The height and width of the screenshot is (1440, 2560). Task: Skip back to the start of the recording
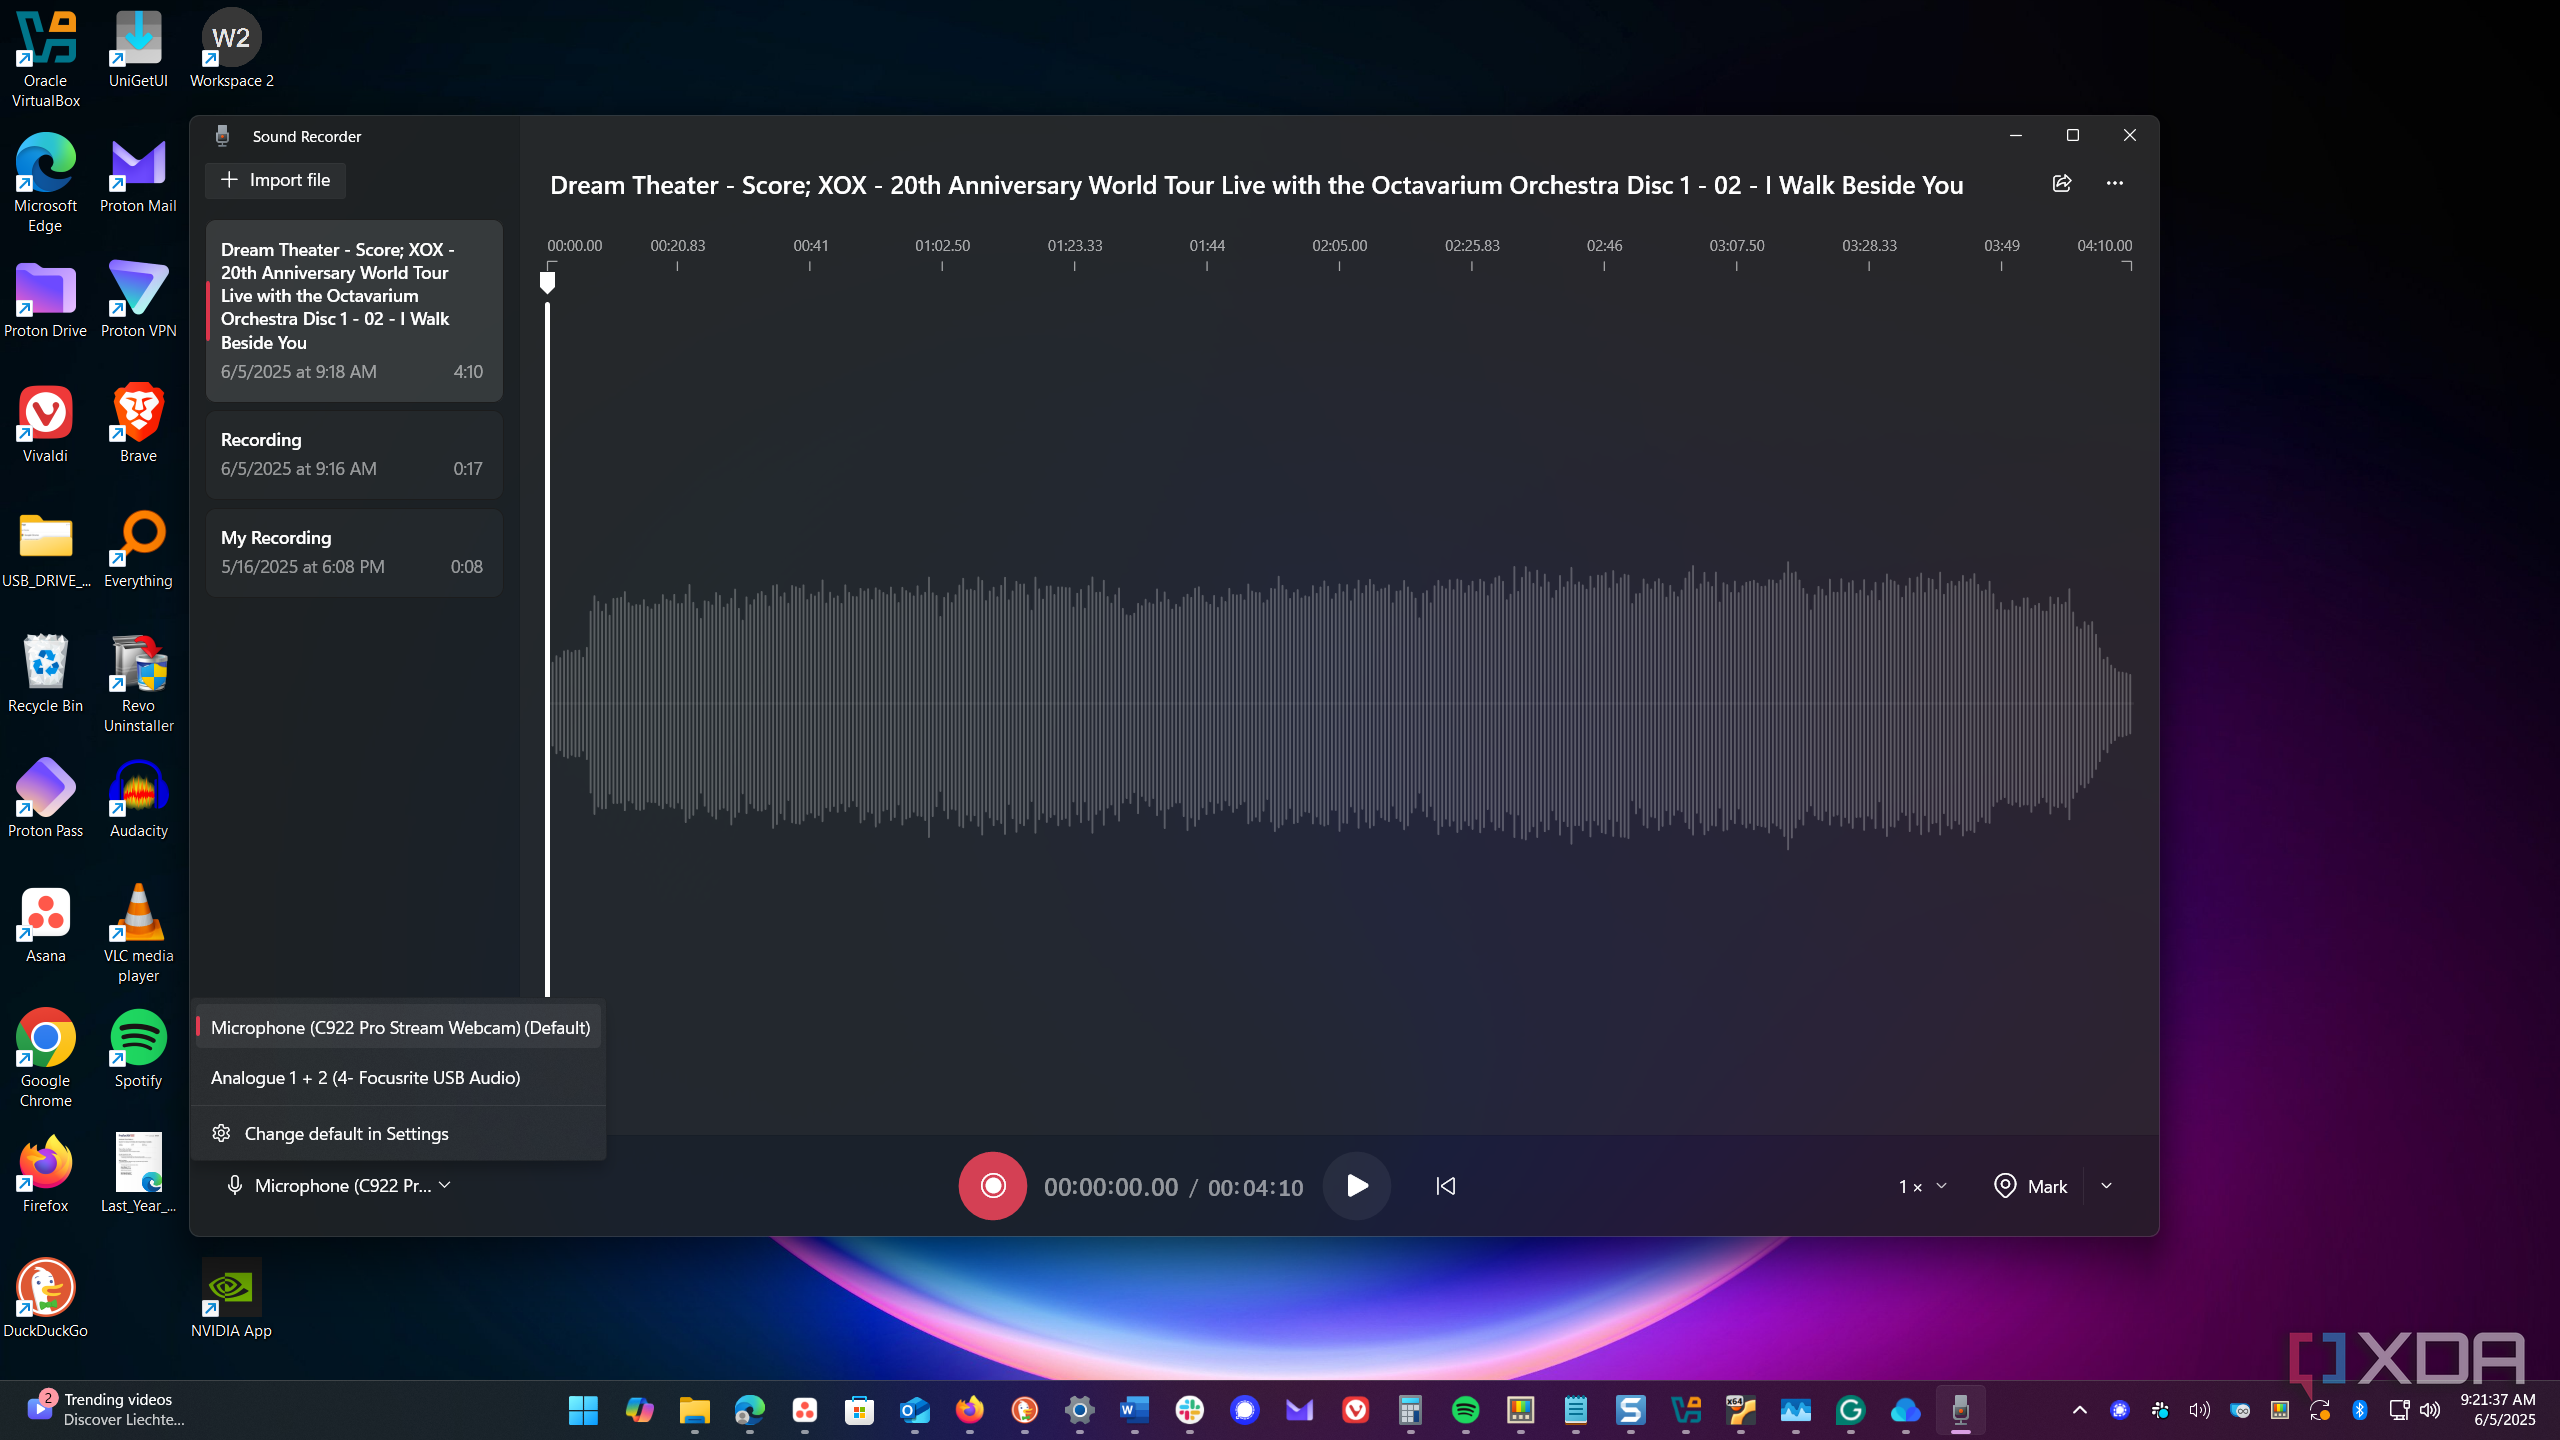pos(1446,1186)
